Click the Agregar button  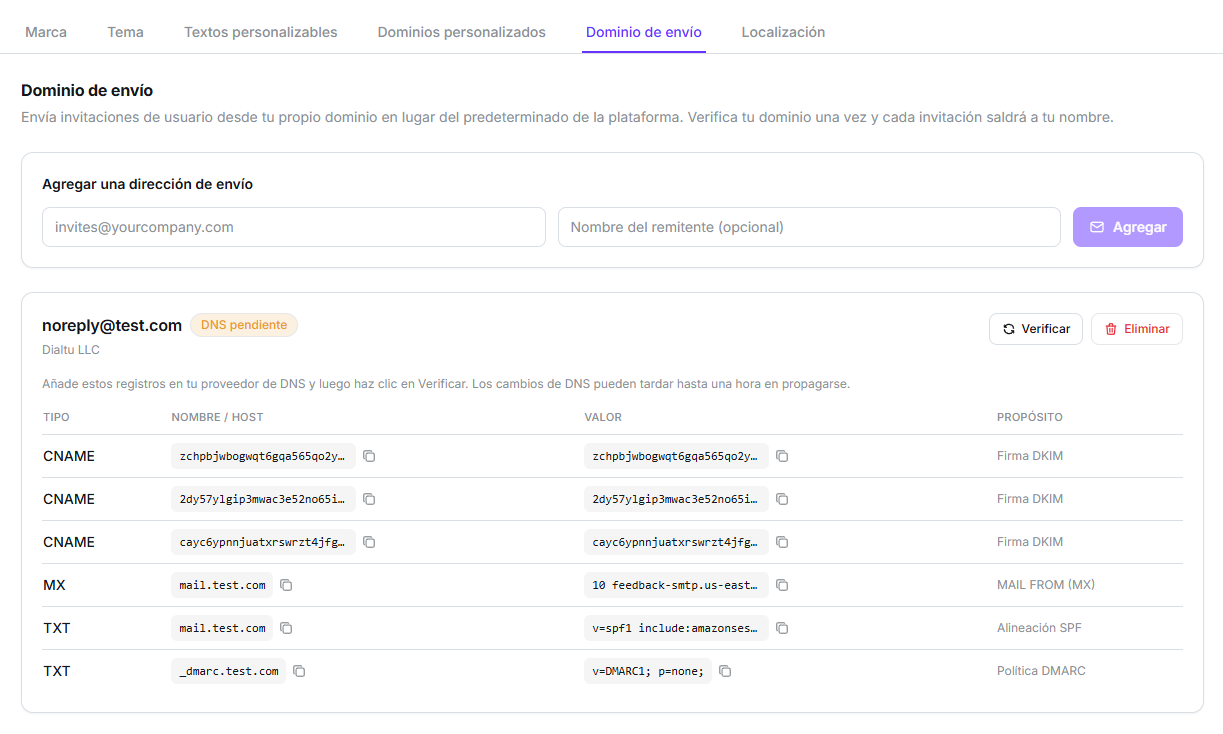point(1128,227)
